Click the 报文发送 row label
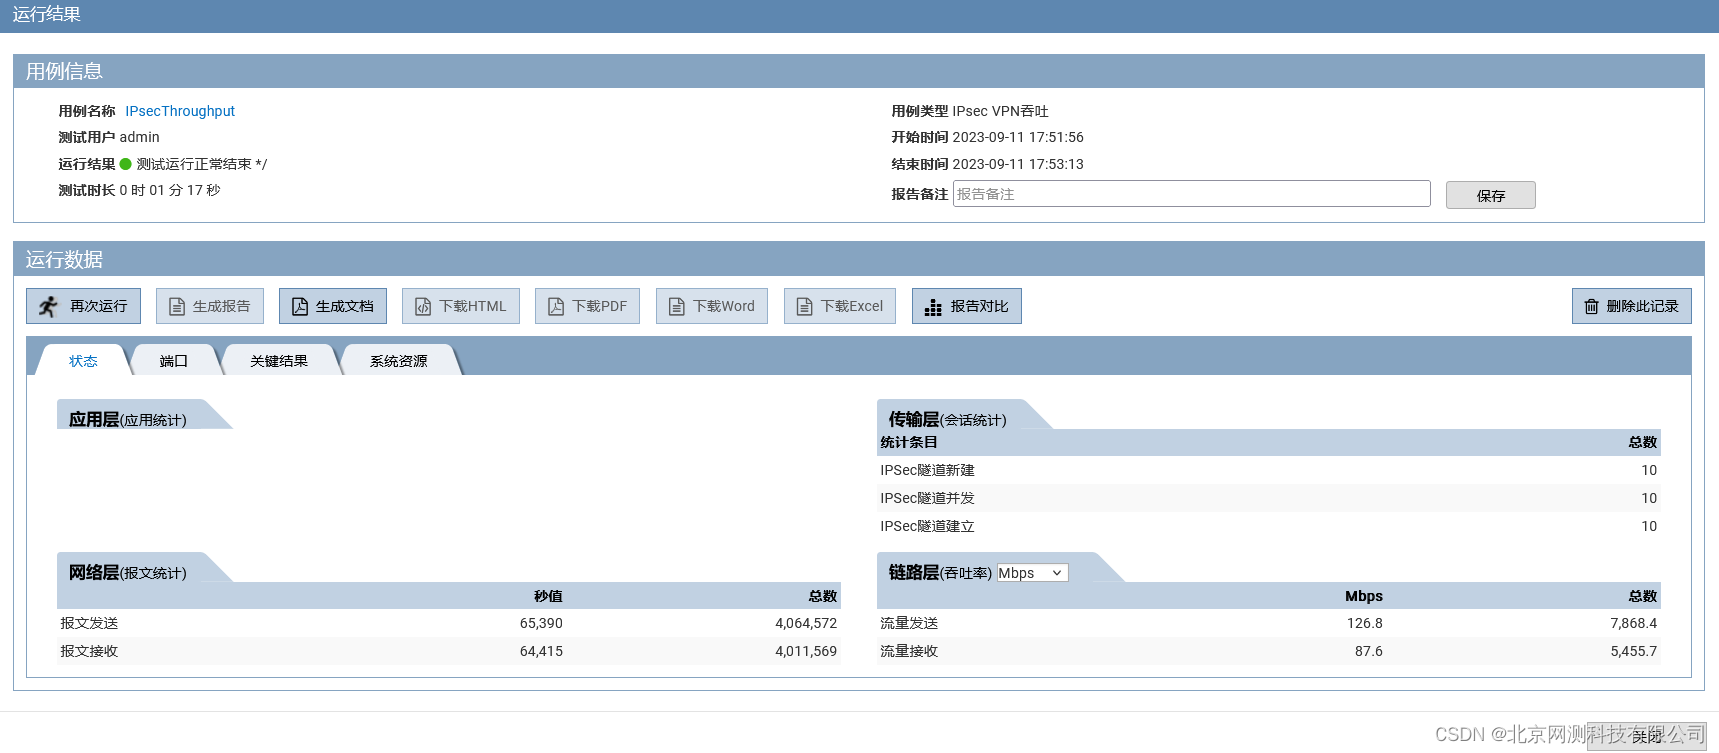Viewport: 1719px width, 753px height. click(89, 623)
